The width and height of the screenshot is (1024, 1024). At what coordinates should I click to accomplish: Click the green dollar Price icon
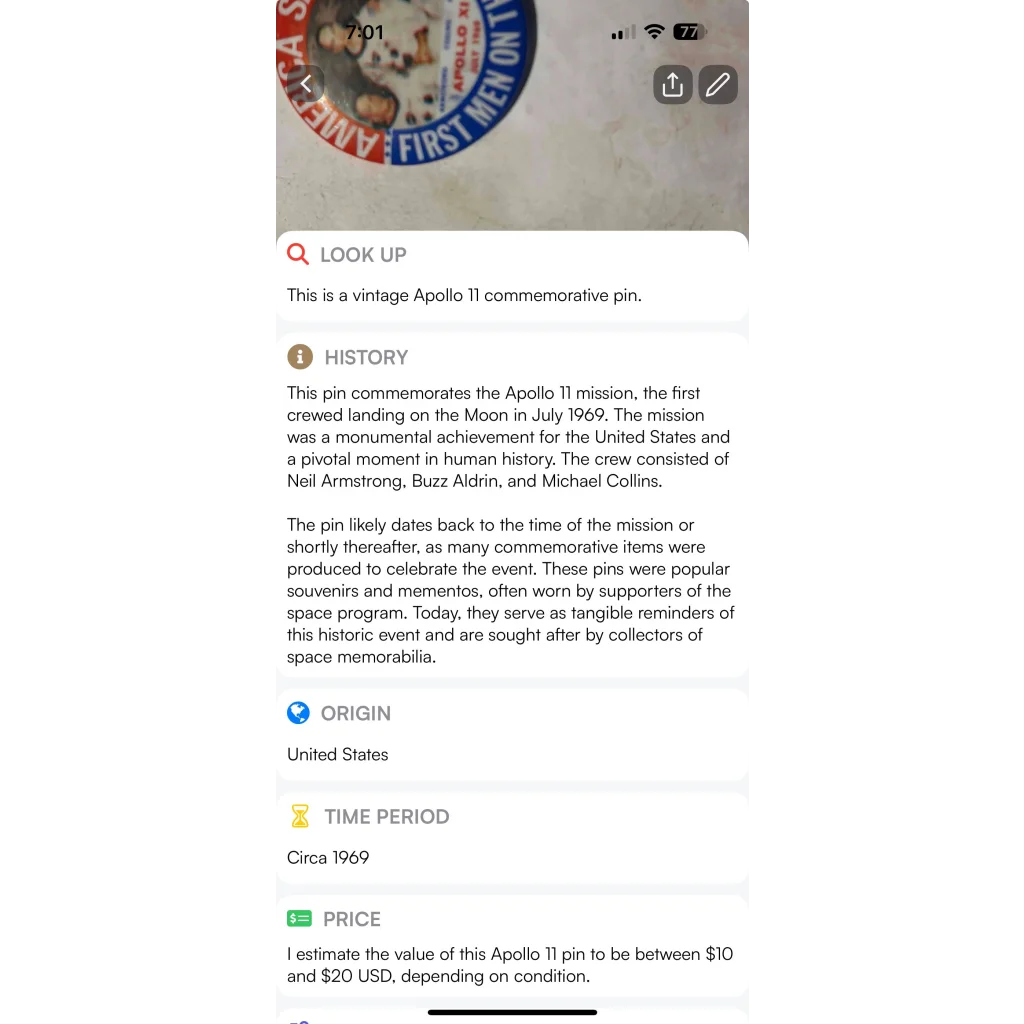[x=299, y=918]
